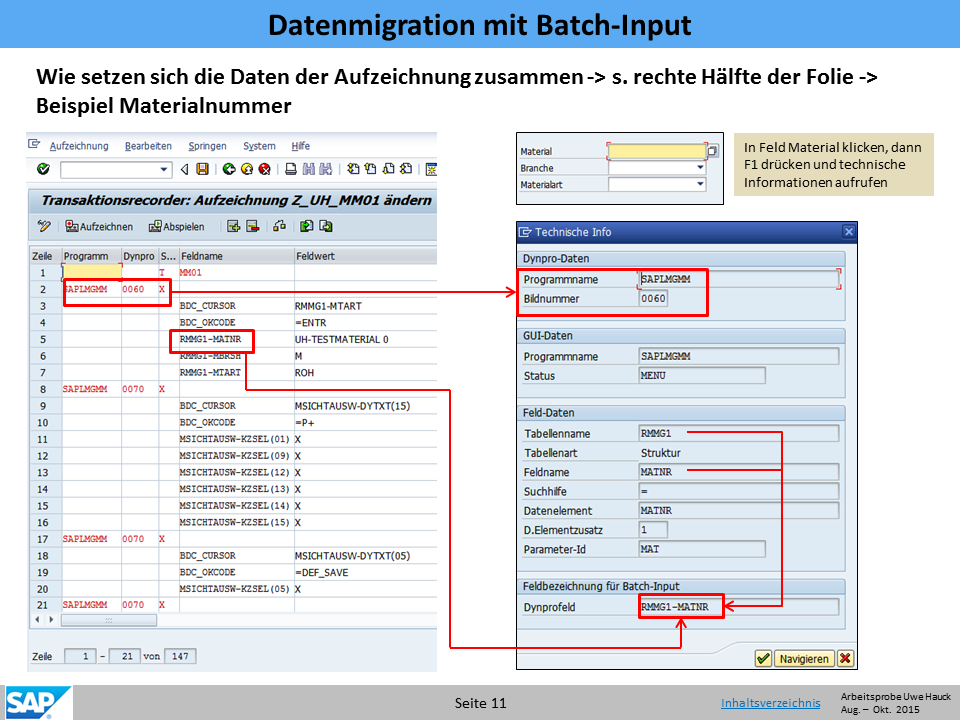Viewport: 960px width, 720px height.
Task: Open the Aufzeichnung menu
Action: coord(78,146)
